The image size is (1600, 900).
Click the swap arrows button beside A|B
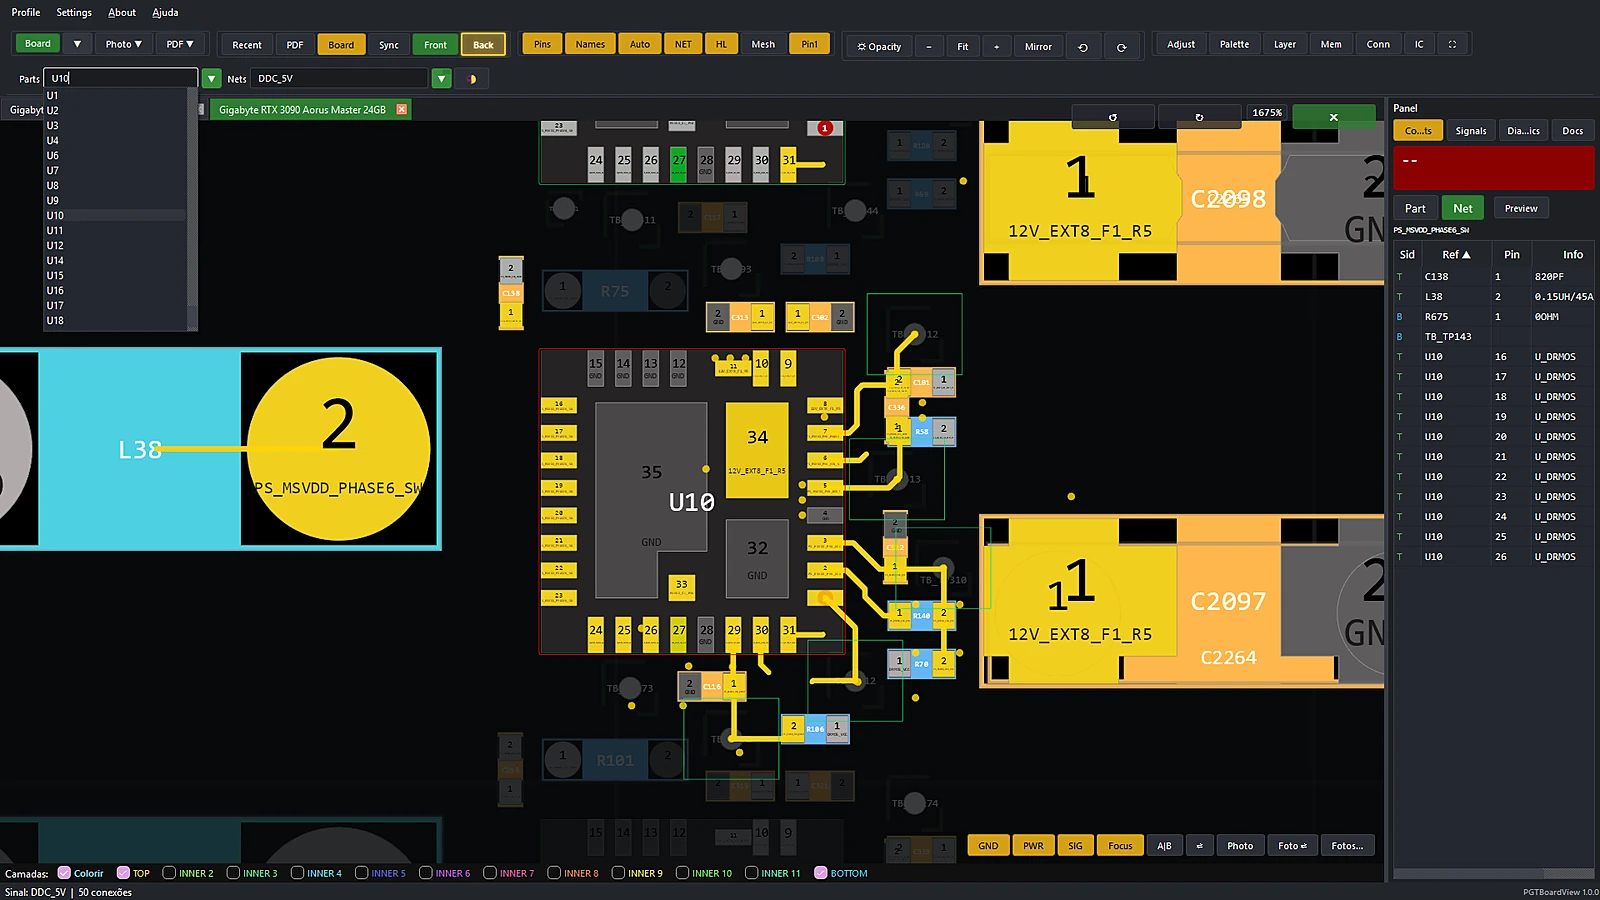coord(1200,846)
